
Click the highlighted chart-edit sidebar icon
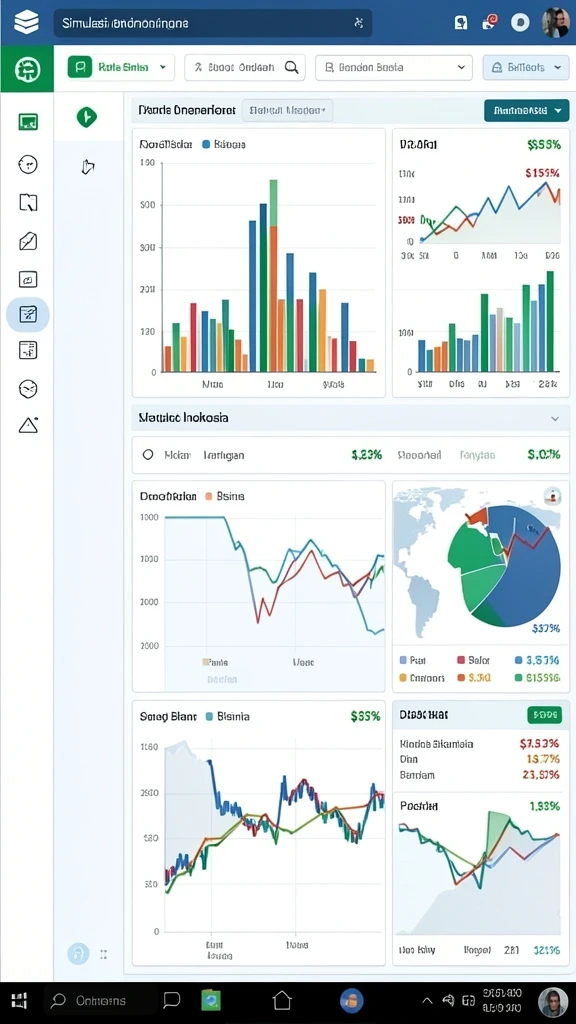(x=28, y=314)
